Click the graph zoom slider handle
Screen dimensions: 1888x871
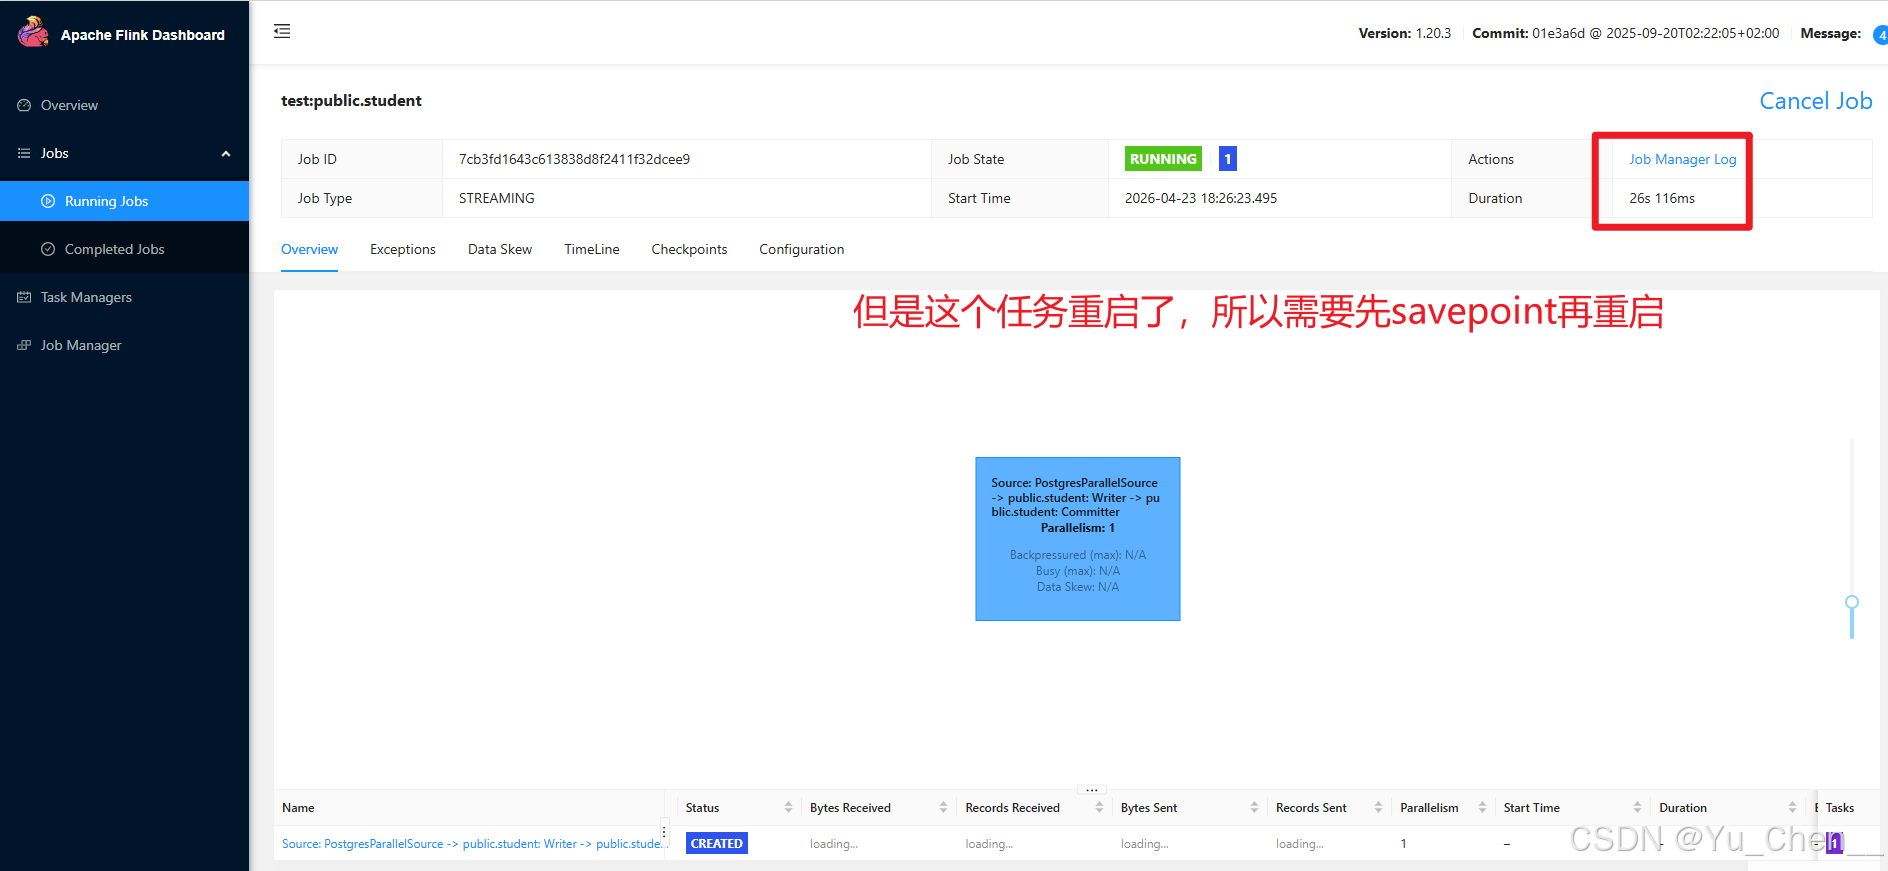(x=1852, y=602)
